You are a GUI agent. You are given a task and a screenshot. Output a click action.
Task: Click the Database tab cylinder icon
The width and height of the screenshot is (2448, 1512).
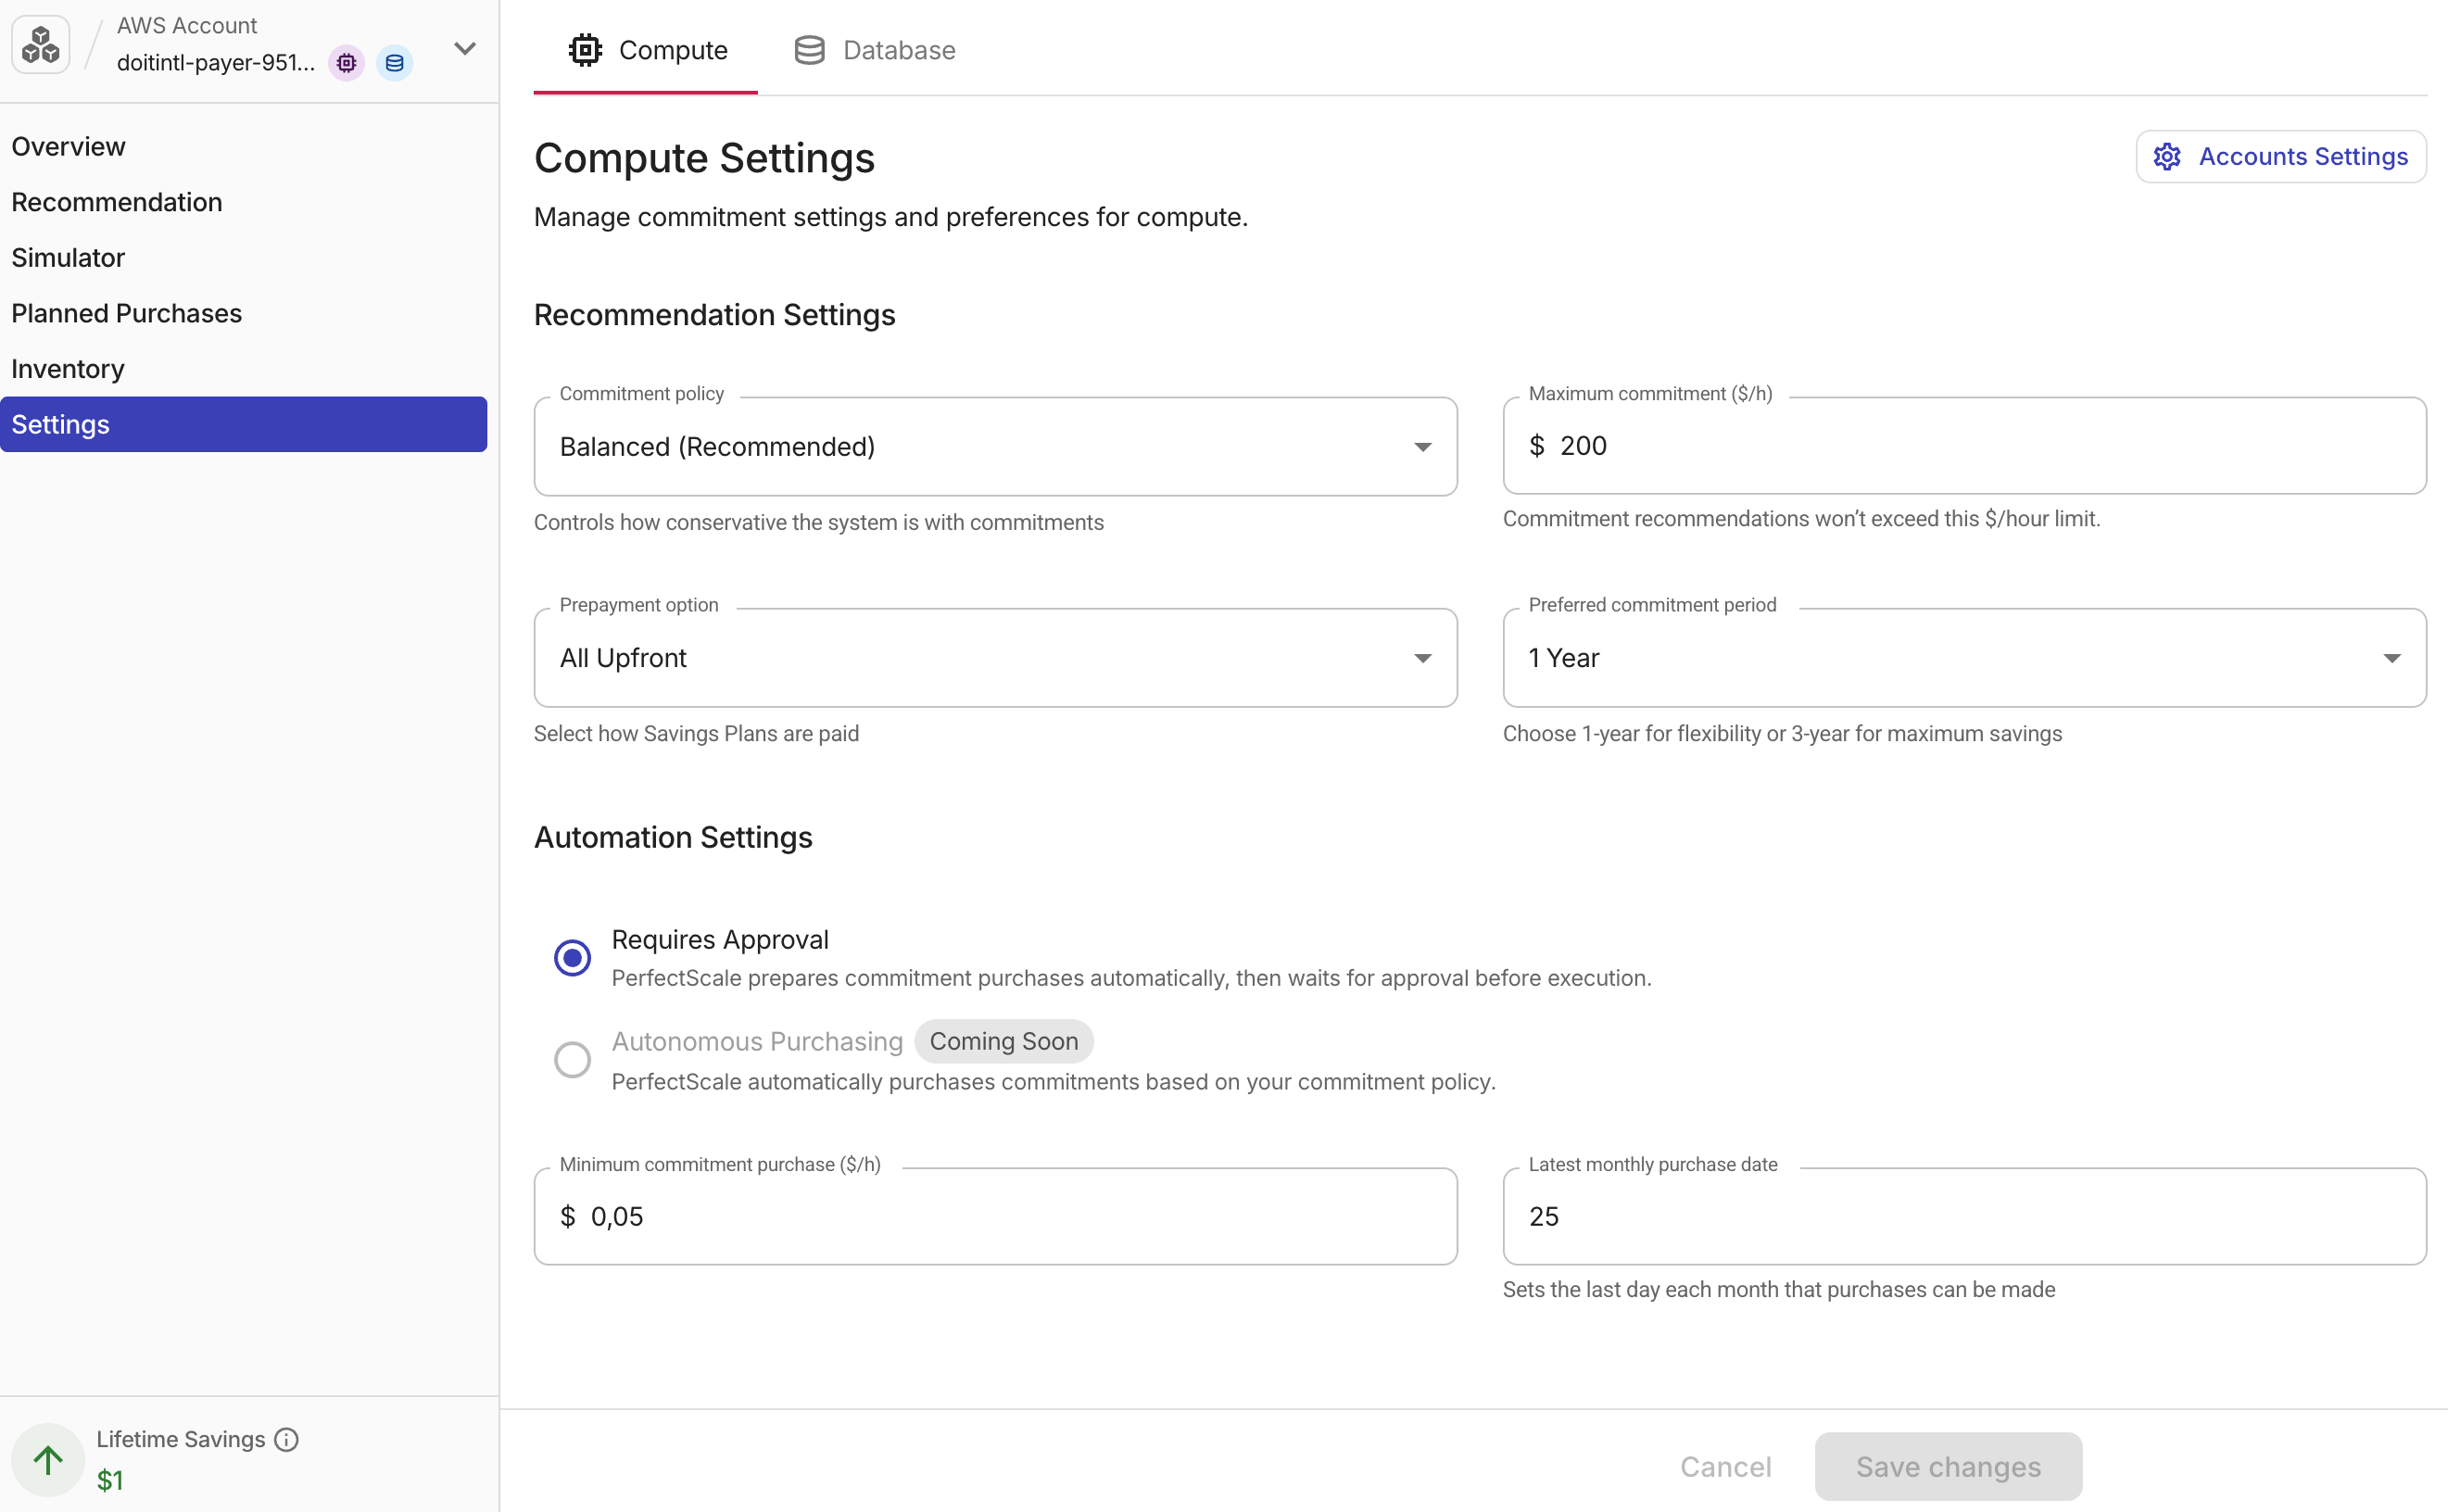pyautogui.click(x=809, y=50)
